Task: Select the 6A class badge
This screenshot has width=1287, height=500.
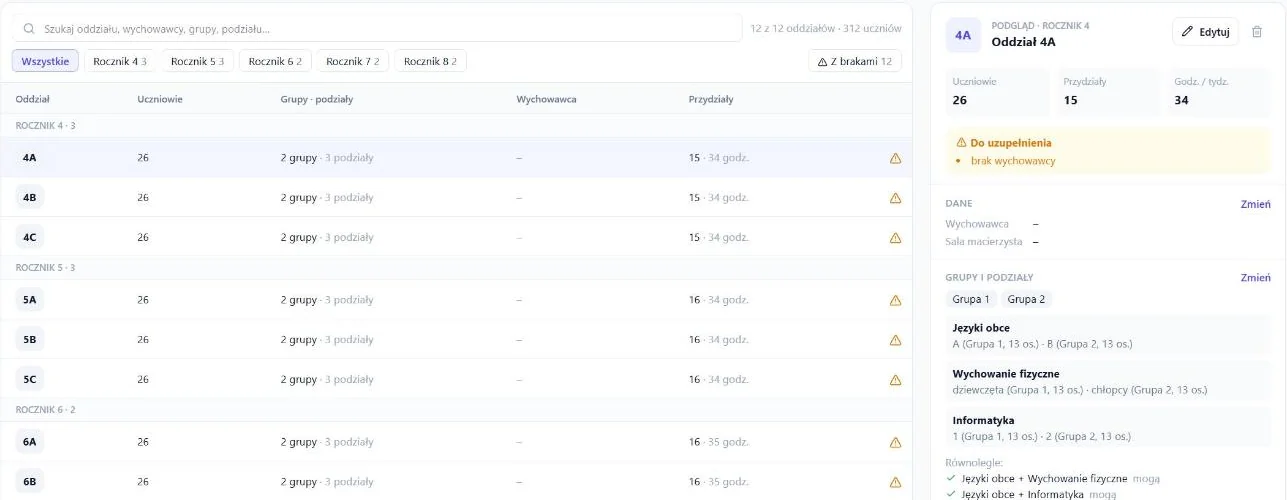Action: click(x=30, y=442)
